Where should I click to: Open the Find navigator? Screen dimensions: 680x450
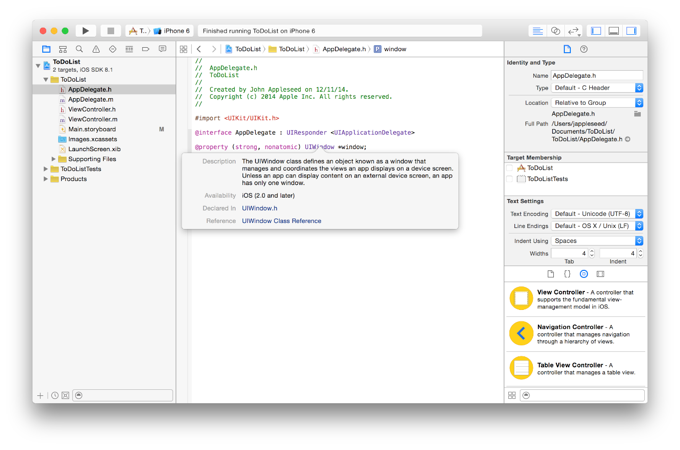(79, 49)
